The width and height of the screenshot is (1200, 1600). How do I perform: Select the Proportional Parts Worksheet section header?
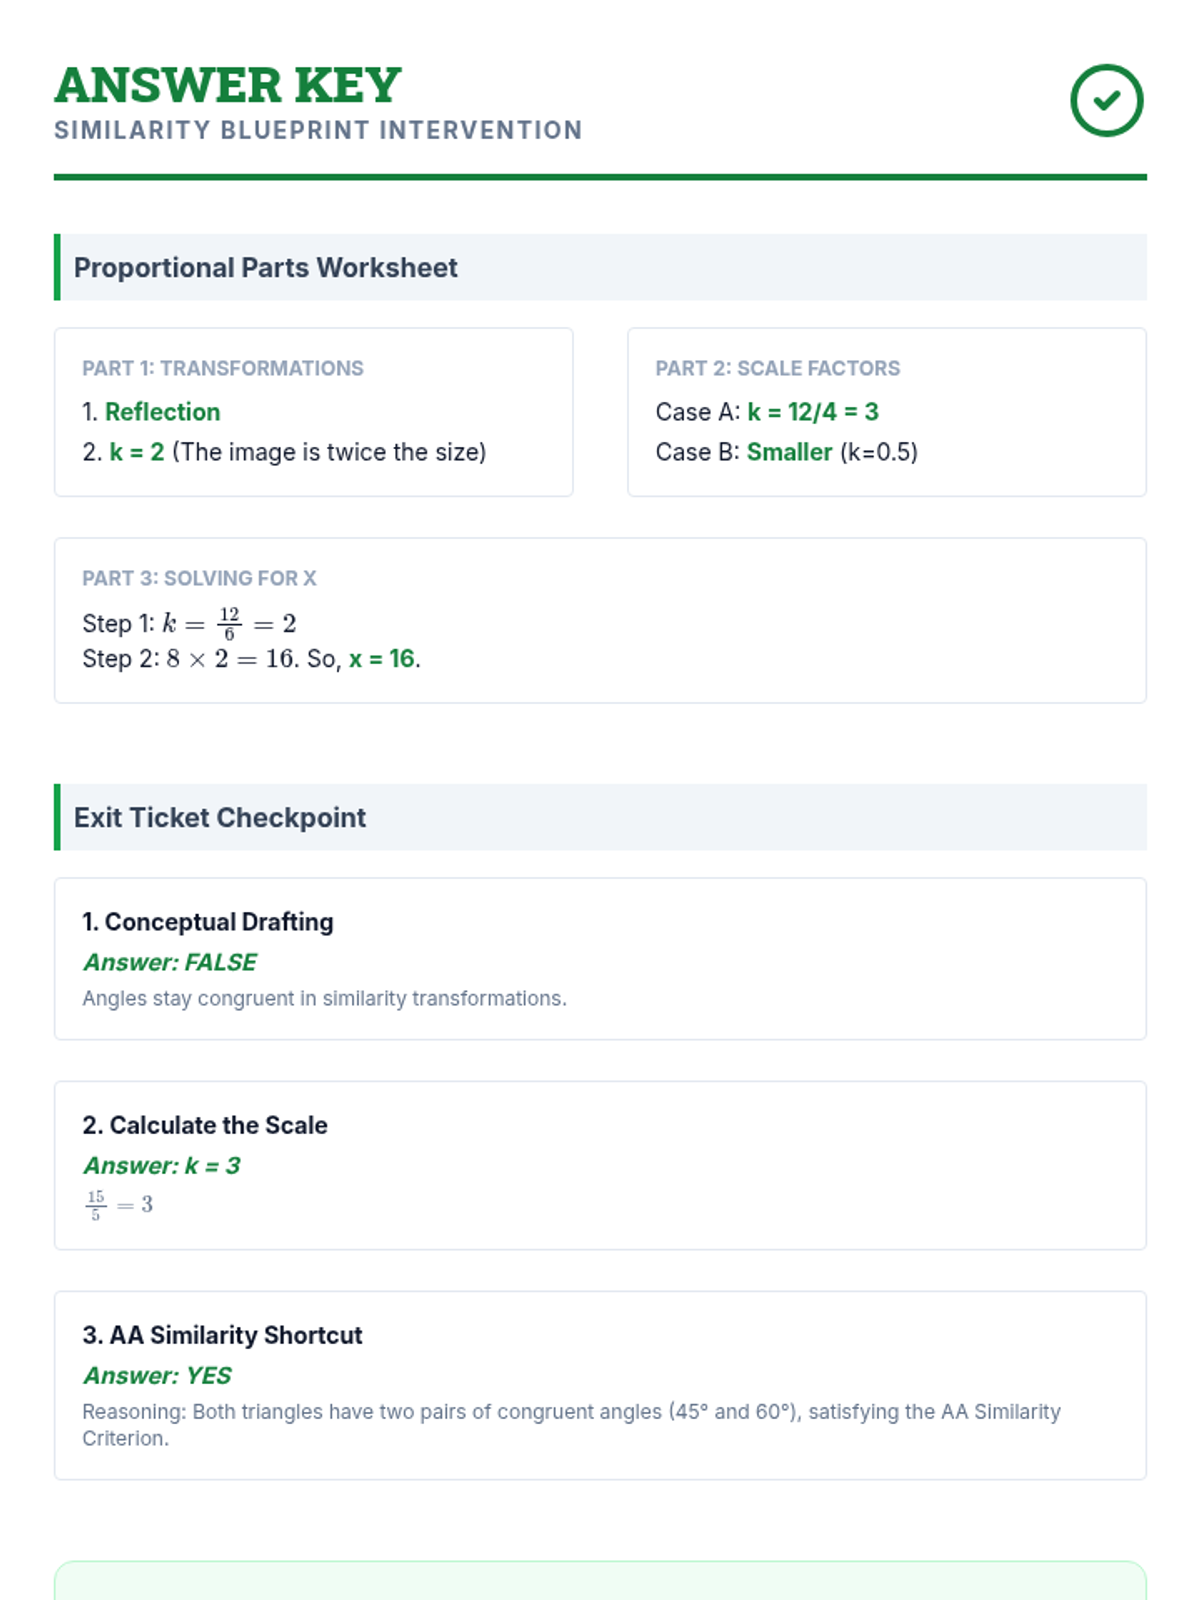point(600,267)
